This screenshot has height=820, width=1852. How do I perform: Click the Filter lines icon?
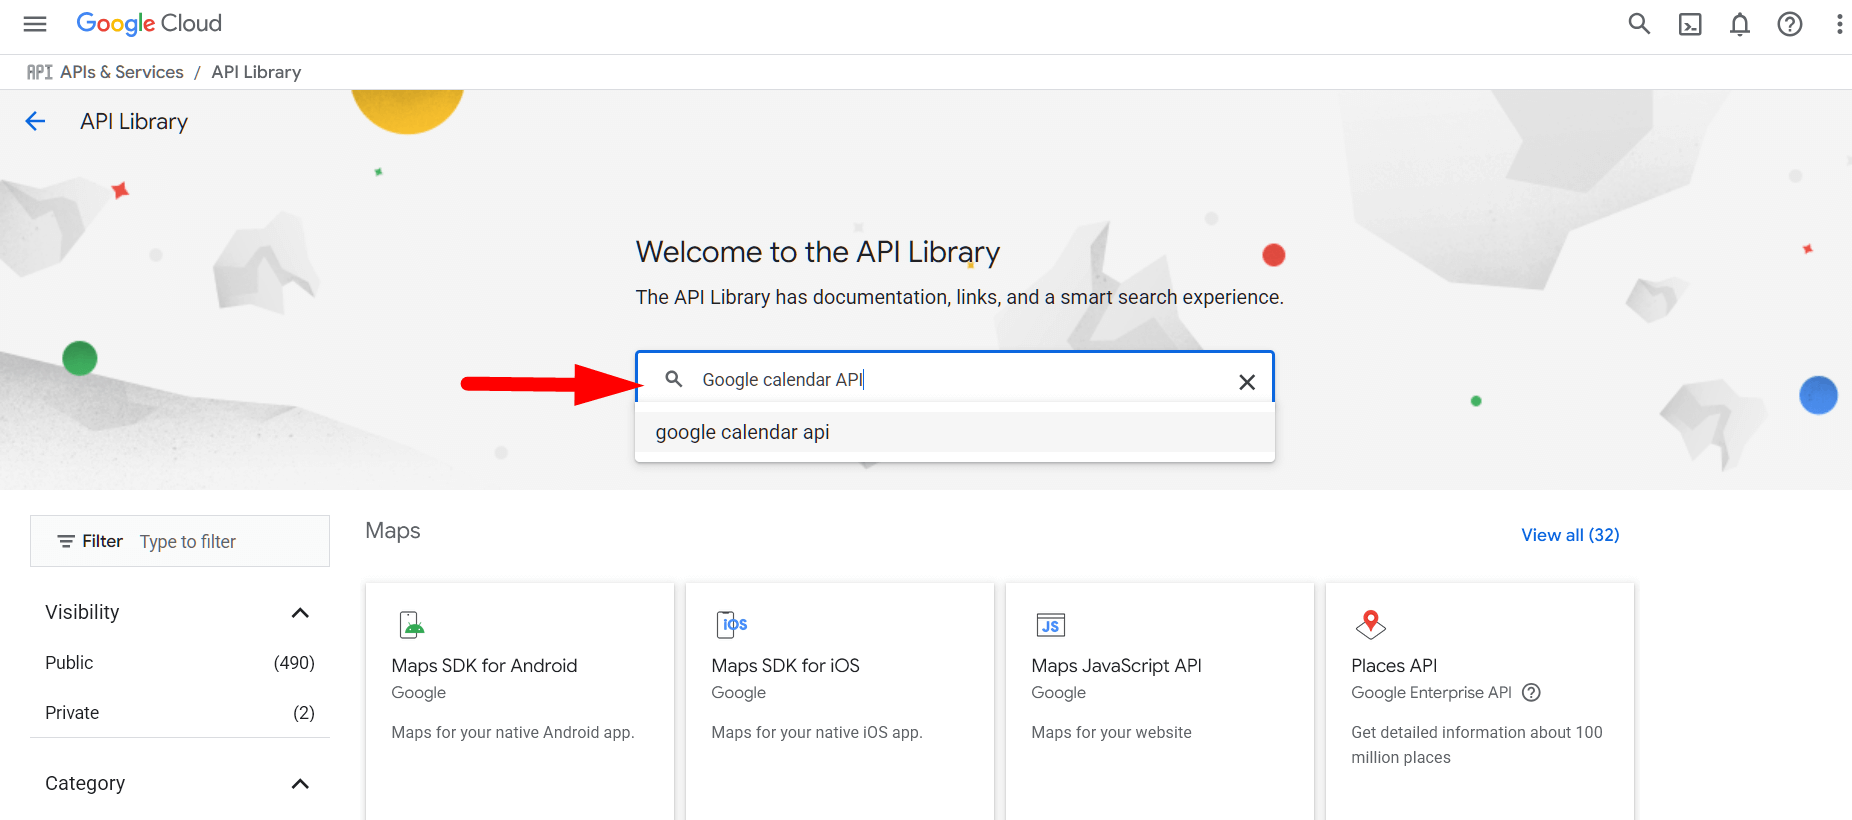[x=66, y=541]
